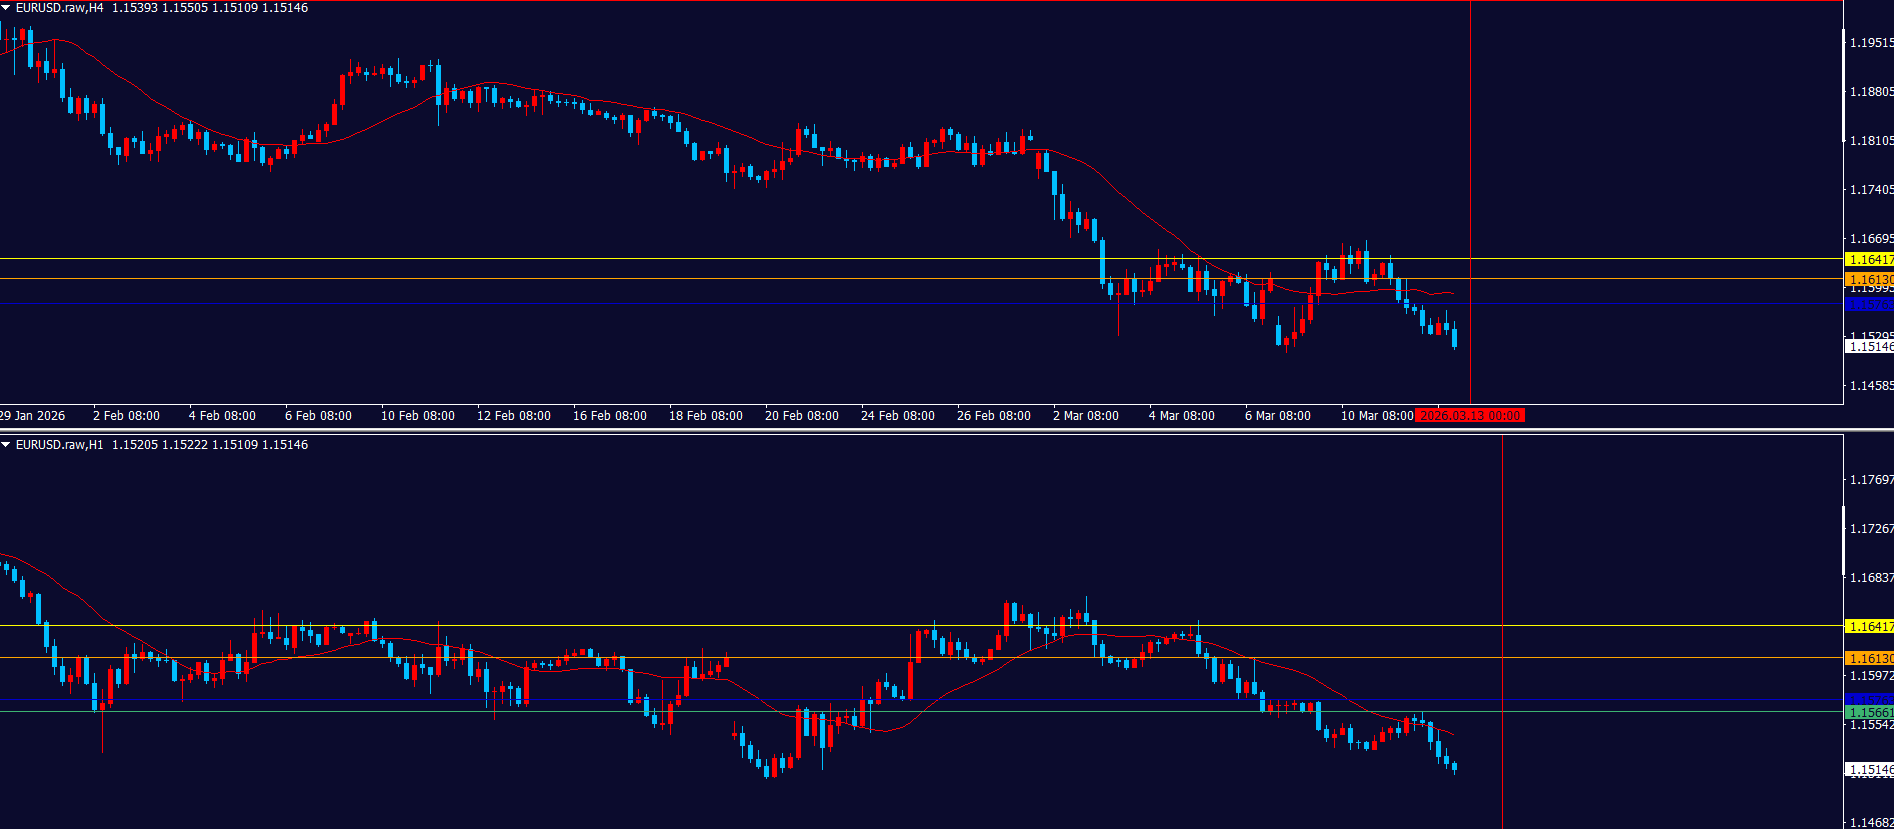
Task: Select green 1.15661 price label on H1 chart
Action: (1868, 713)
